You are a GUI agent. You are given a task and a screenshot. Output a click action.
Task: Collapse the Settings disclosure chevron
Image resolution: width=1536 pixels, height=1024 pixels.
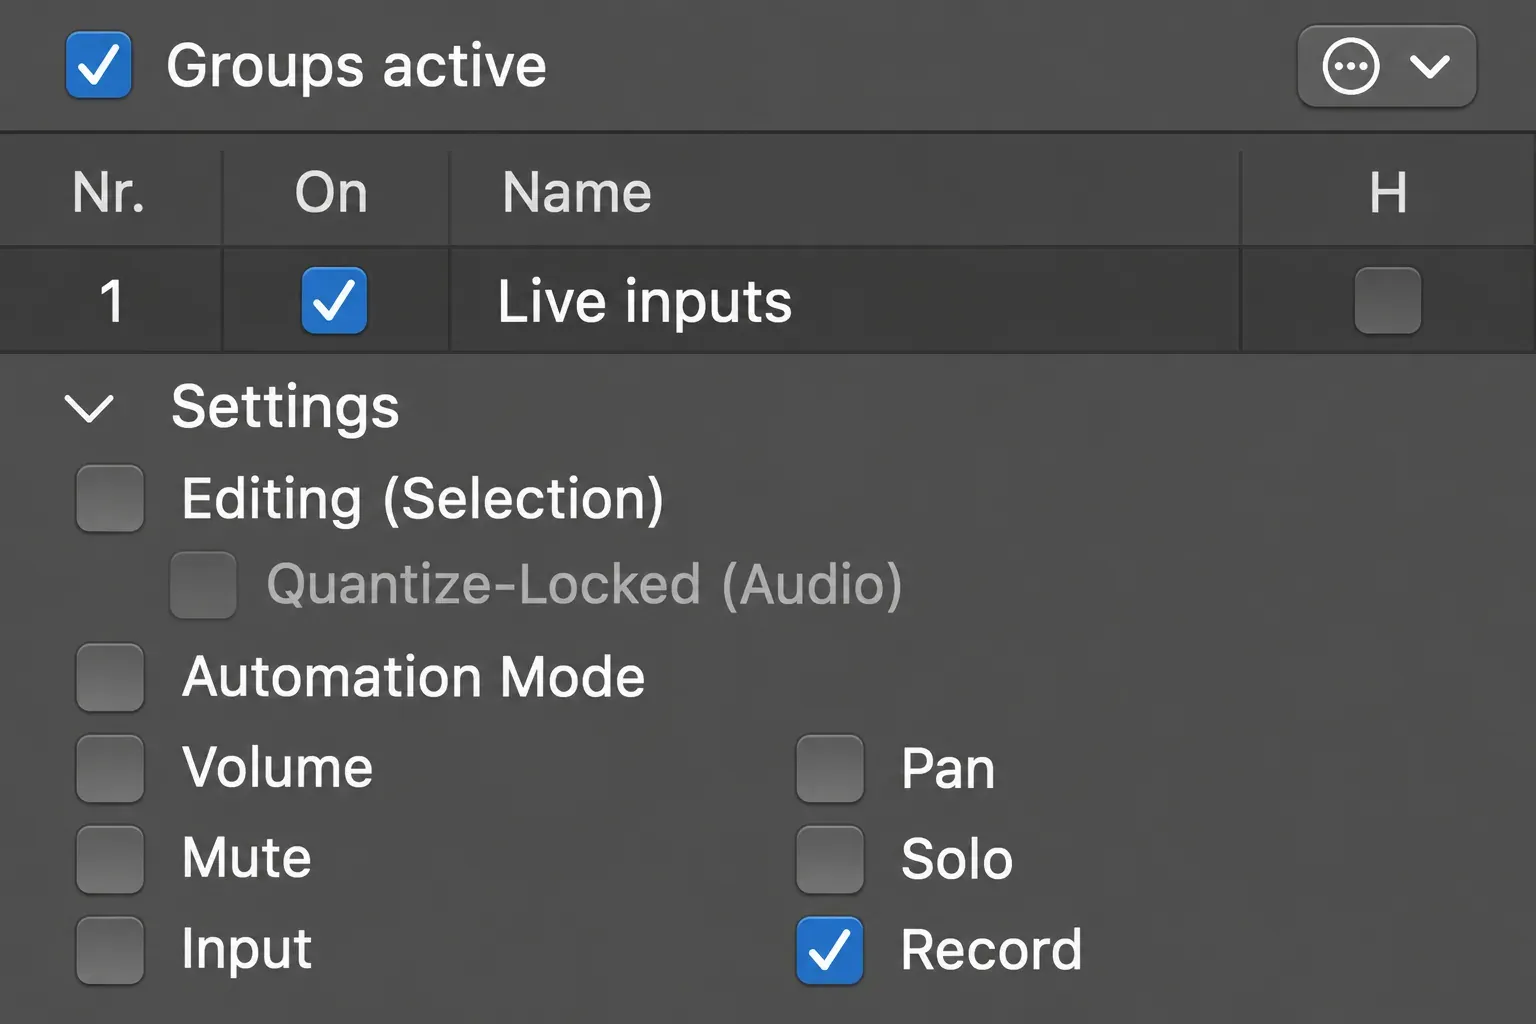(x=89, y=408)
